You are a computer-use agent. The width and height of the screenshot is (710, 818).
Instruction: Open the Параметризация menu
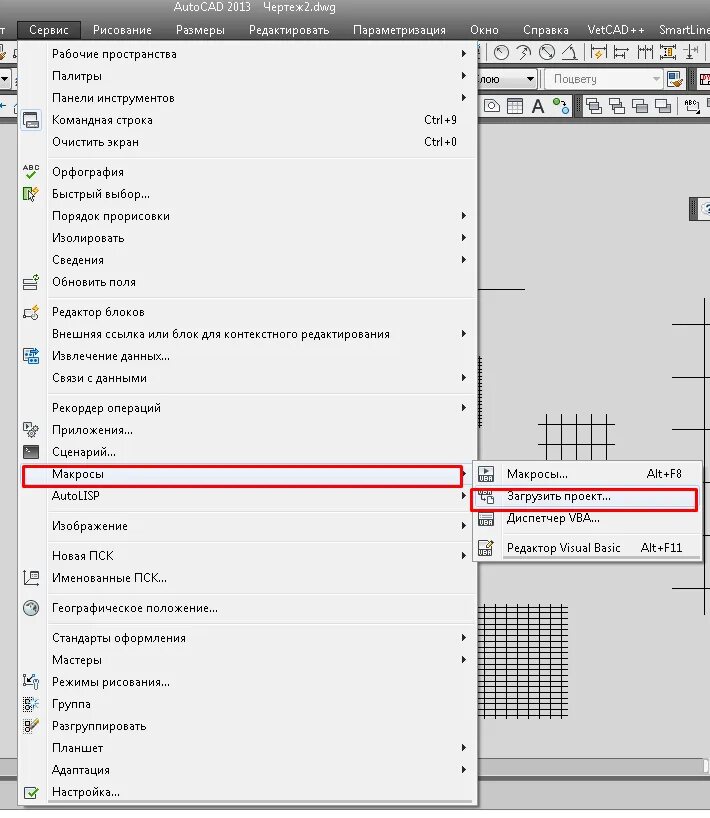click(400, 30)
